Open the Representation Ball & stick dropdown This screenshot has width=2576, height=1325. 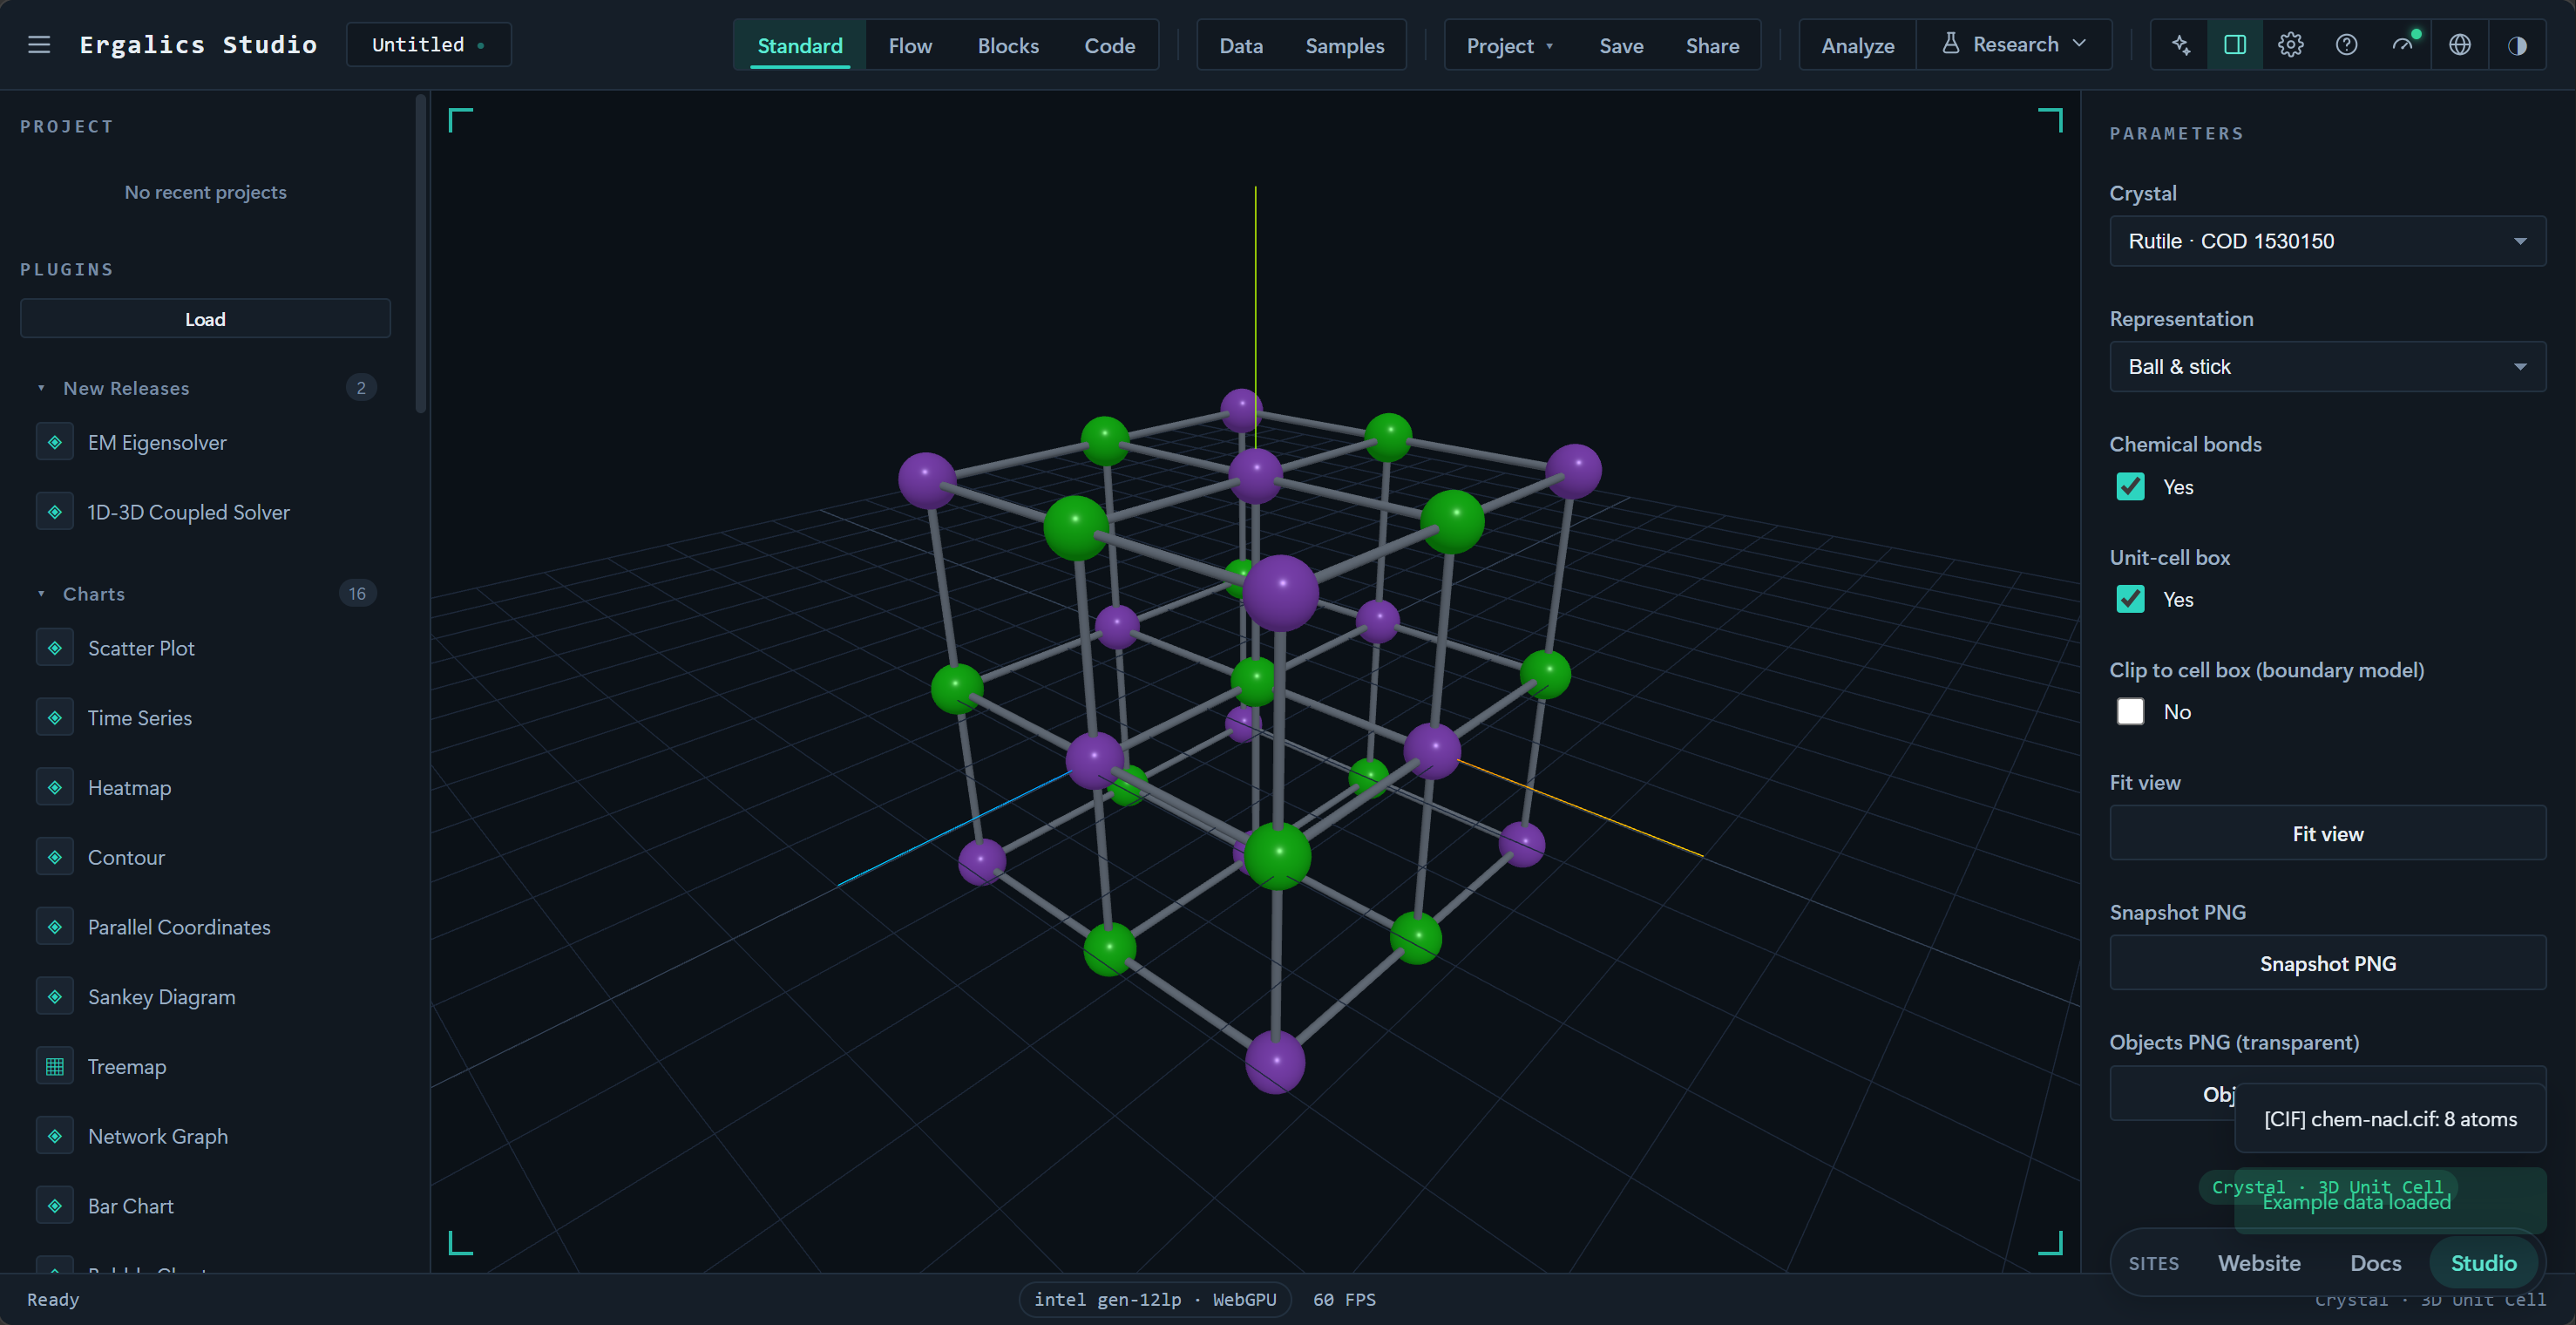tap(2328, 367)
